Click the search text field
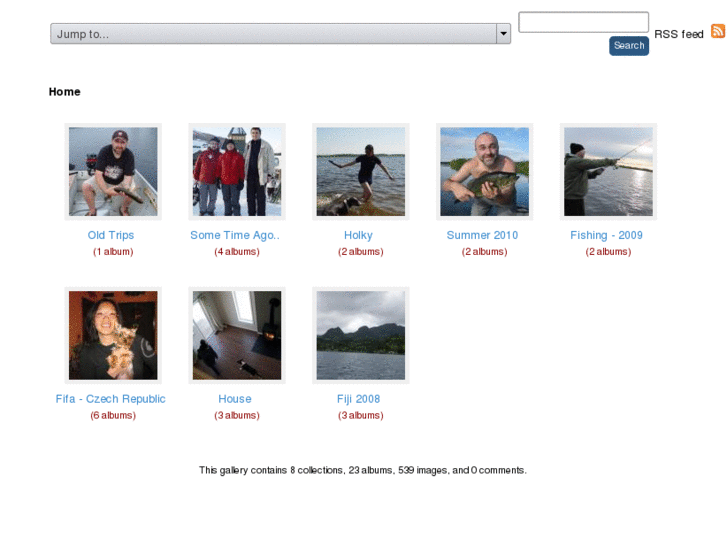 (583, 22)
